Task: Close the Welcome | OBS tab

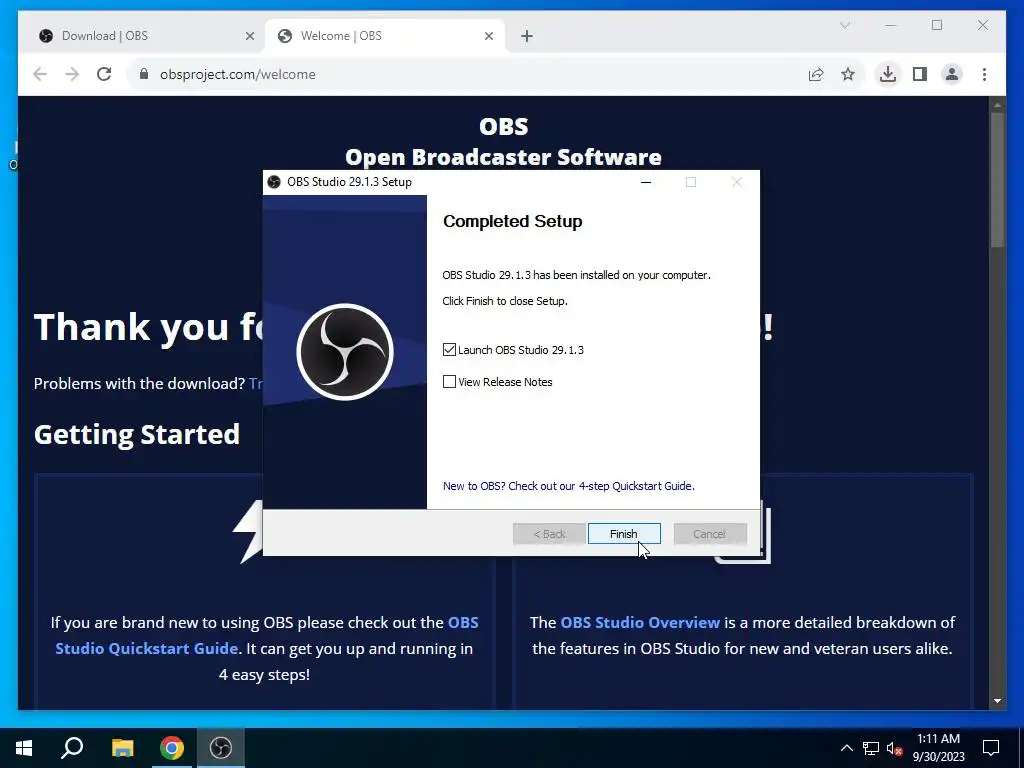Action: pyautogui.click(x=488, y=36)
